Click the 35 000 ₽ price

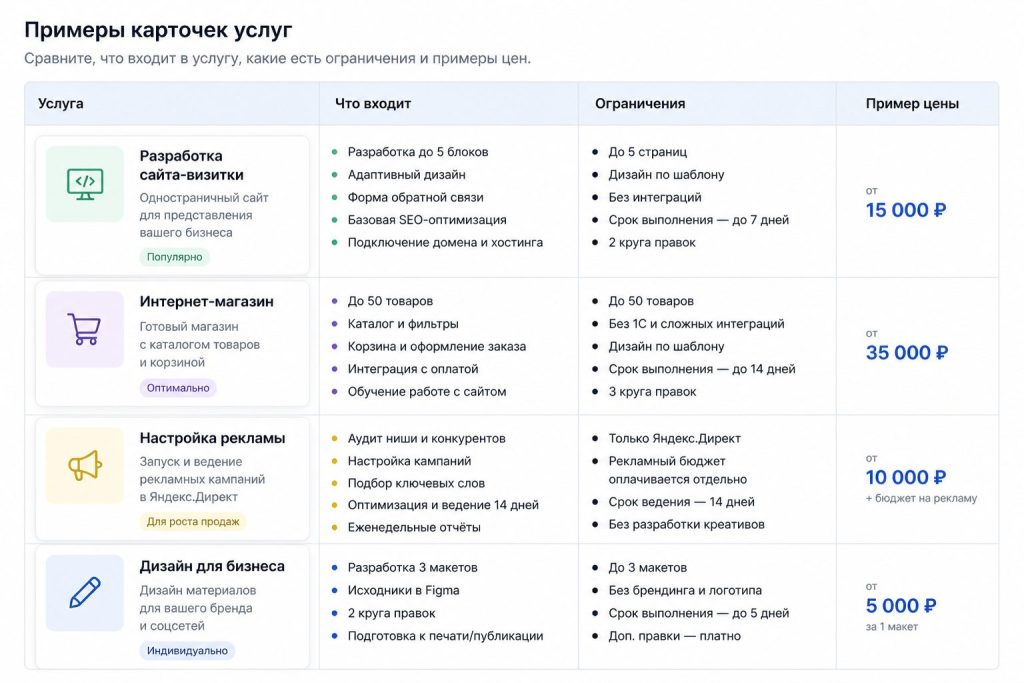[x=906, y=353]
